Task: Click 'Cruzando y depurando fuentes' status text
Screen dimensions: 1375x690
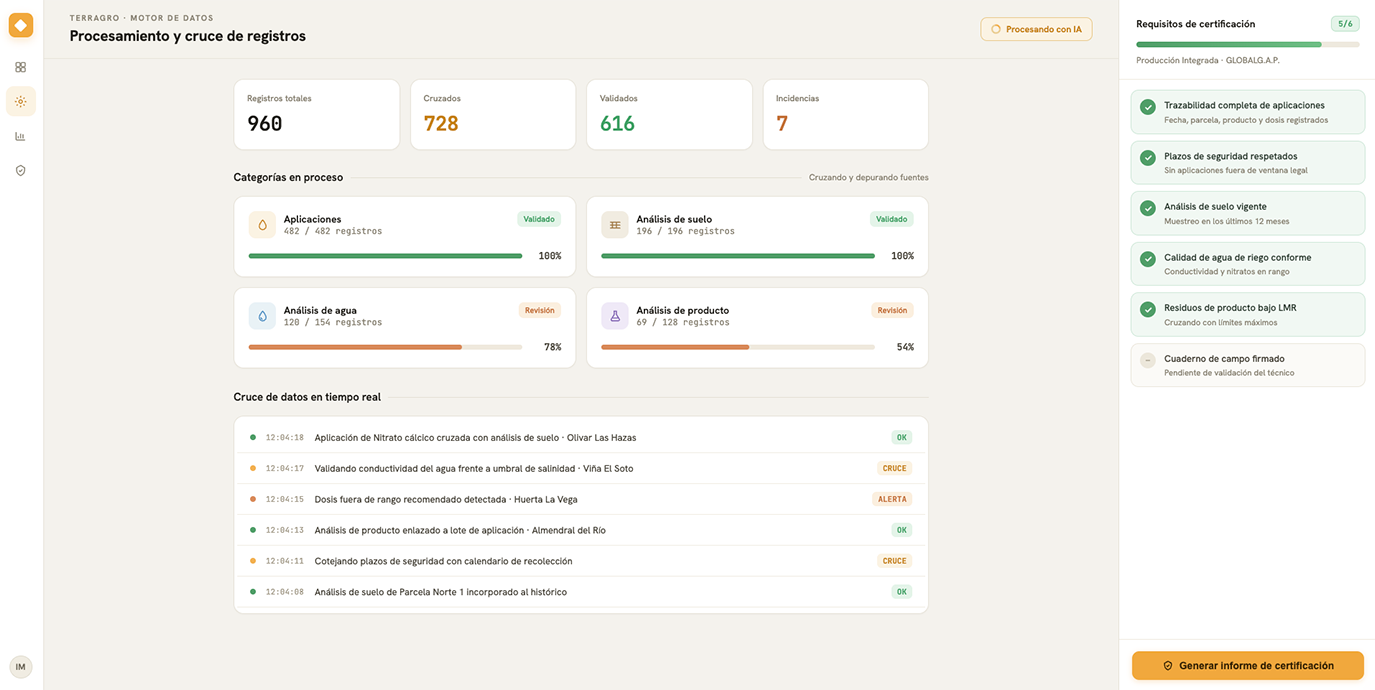Action: point(869,178)
